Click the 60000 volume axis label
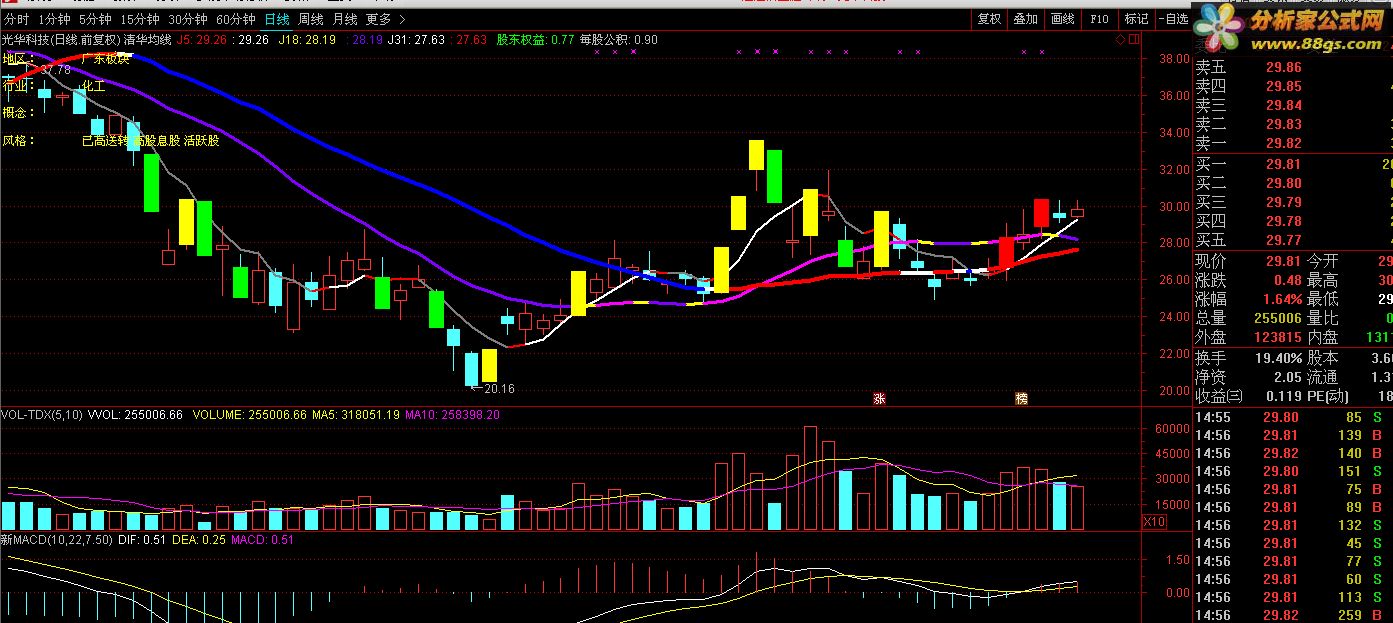This screenshot has height=623, width=1393. point(1172,428)
